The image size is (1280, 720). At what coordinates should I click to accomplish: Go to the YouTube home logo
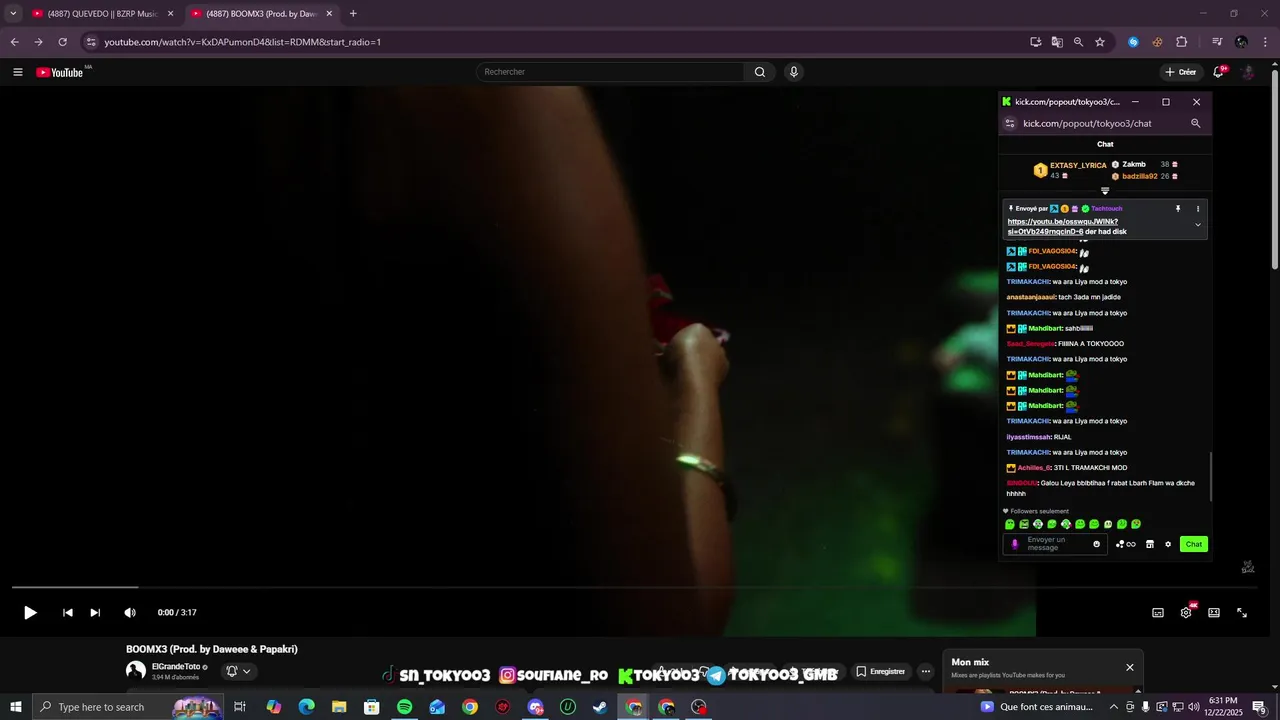(x=60, y=72)
